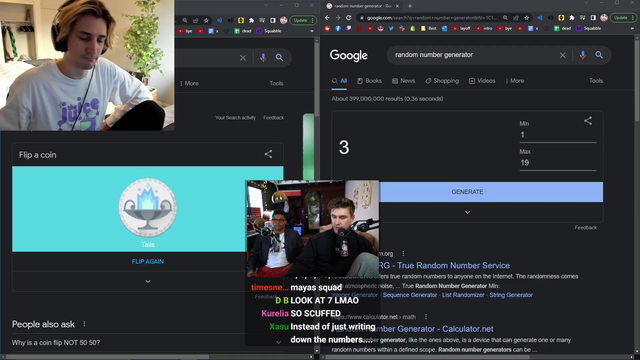Expand the random number generator widget chevron

click(467, 212)
